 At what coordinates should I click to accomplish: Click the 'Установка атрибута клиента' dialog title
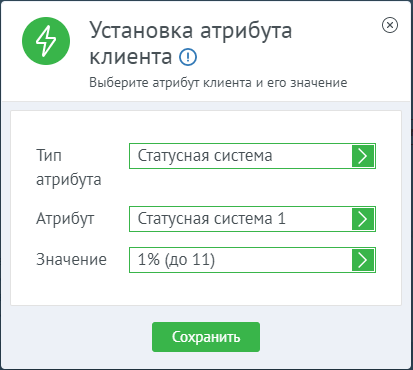pos(191,43)
